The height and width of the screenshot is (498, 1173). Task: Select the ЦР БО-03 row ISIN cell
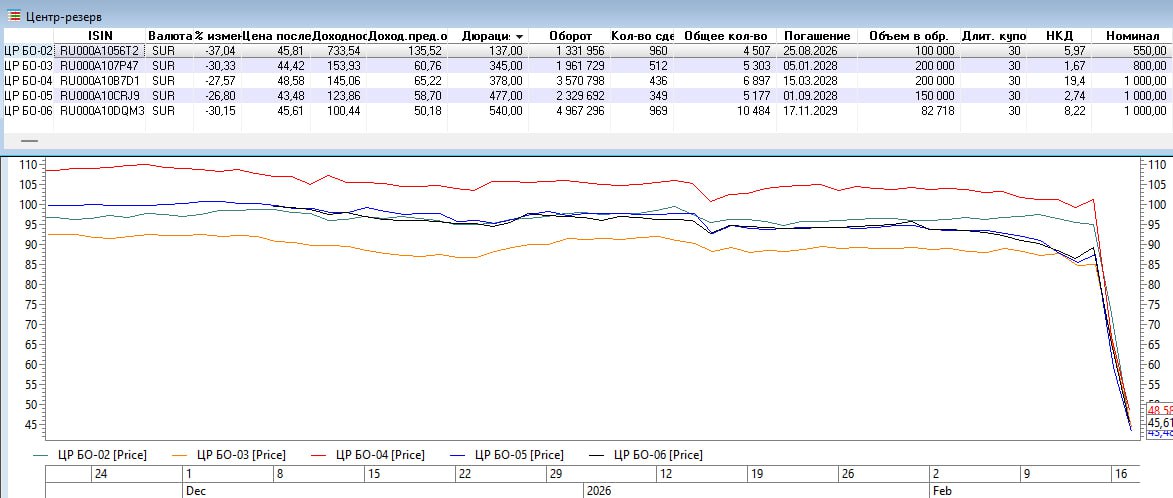pyautogui.click(x=100, y=66)
